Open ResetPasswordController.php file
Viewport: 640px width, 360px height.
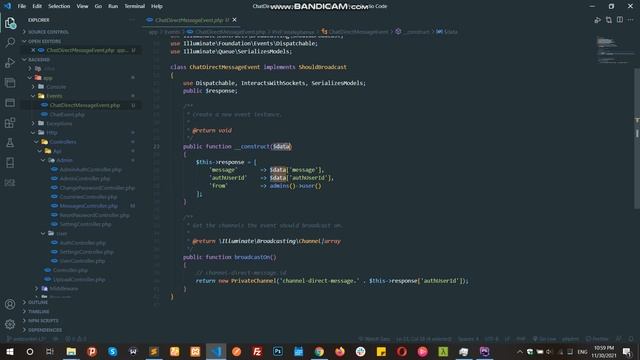(94, 215)
